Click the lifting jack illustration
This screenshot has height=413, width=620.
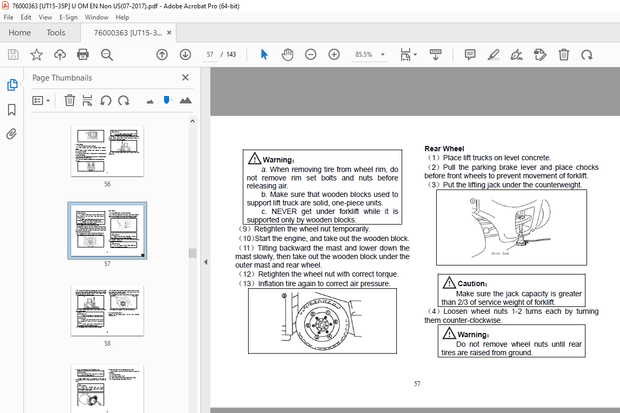click(511, 227)
